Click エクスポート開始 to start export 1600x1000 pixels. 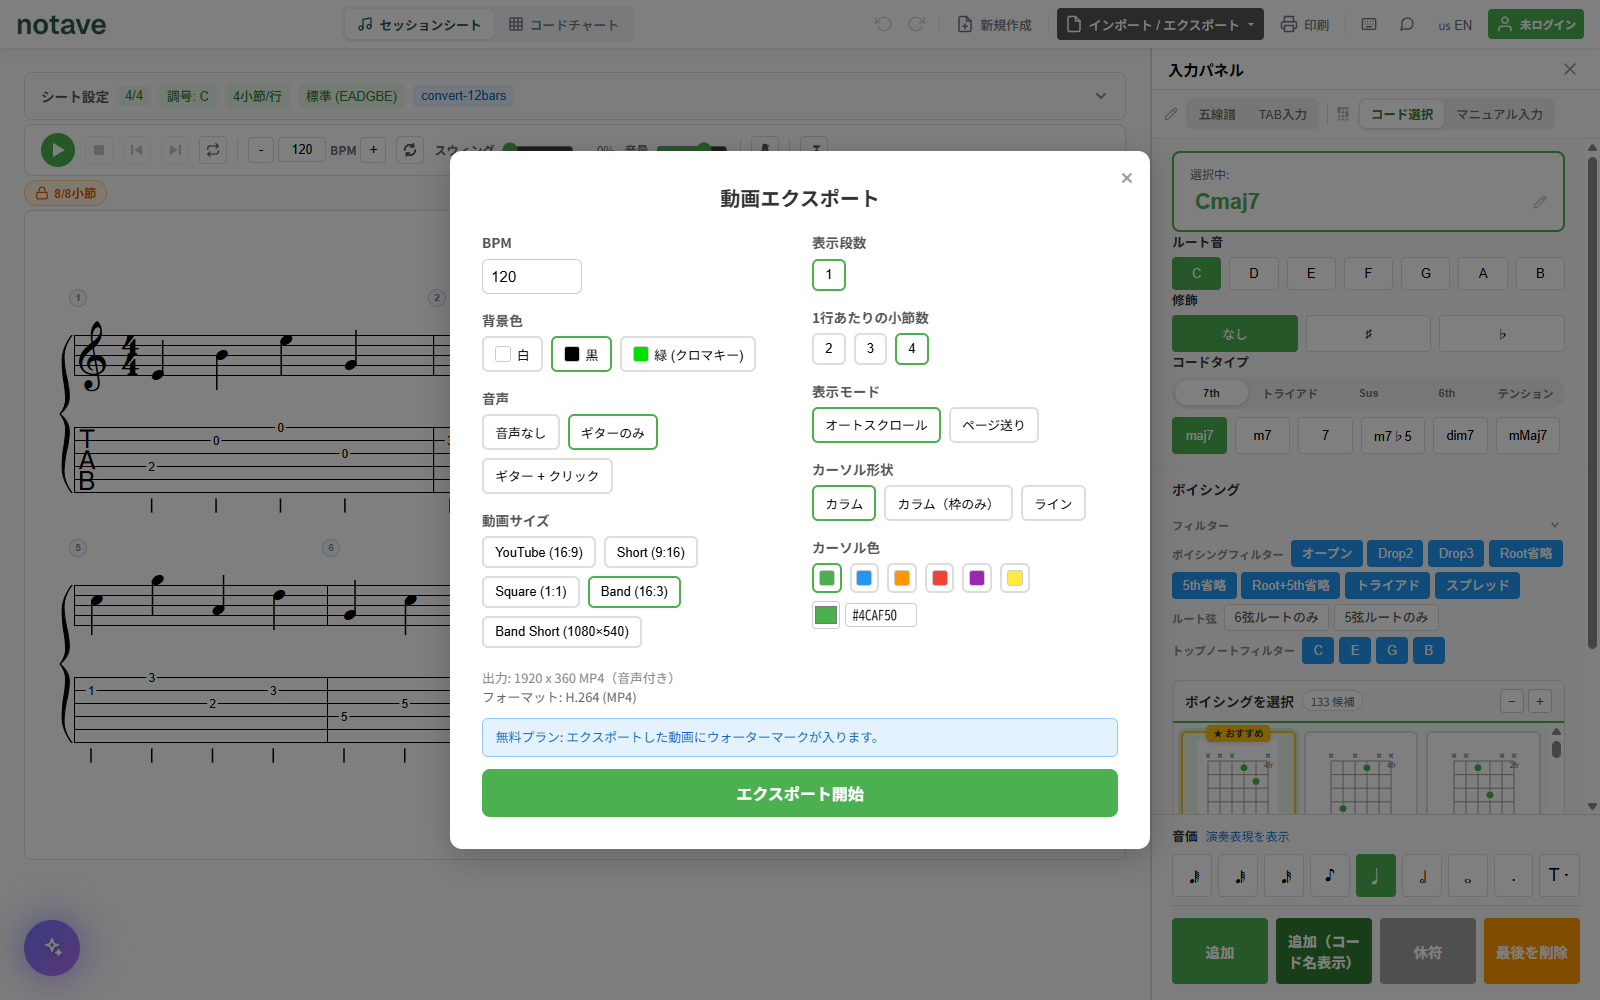[x=800, y=793]
